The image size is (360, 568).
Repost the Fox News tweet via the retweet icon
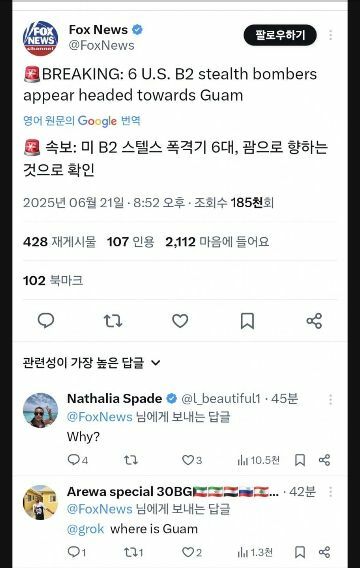pos(113,321)
